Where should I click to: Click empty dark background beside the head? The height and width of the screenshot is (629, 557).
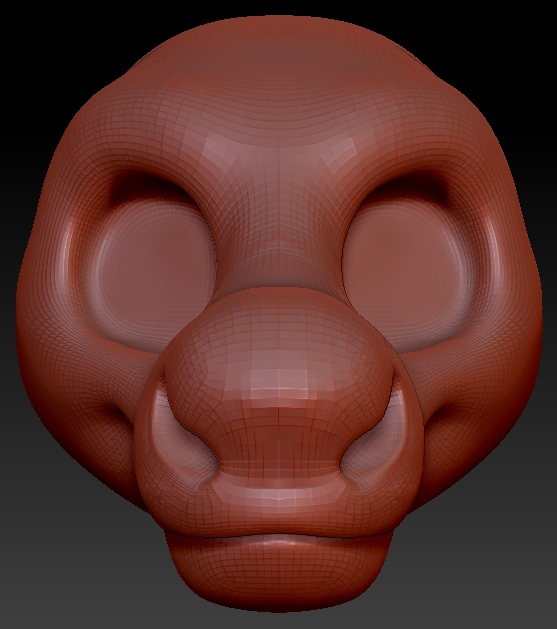click(x=40, y=60)
